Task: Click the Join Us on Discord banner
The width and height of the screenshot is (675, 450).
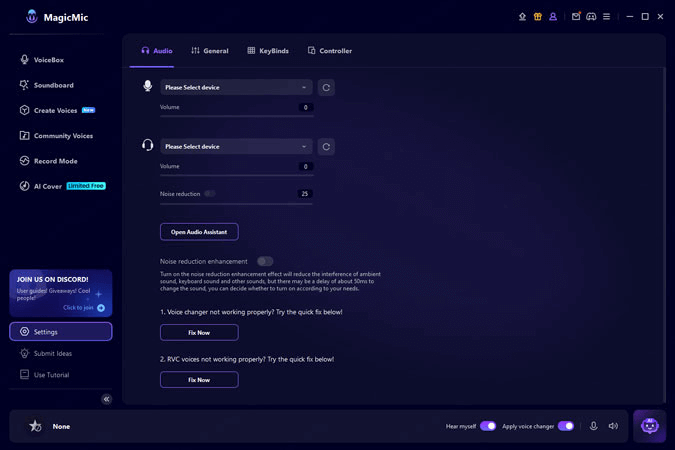Action: click(x=61, y=293)
